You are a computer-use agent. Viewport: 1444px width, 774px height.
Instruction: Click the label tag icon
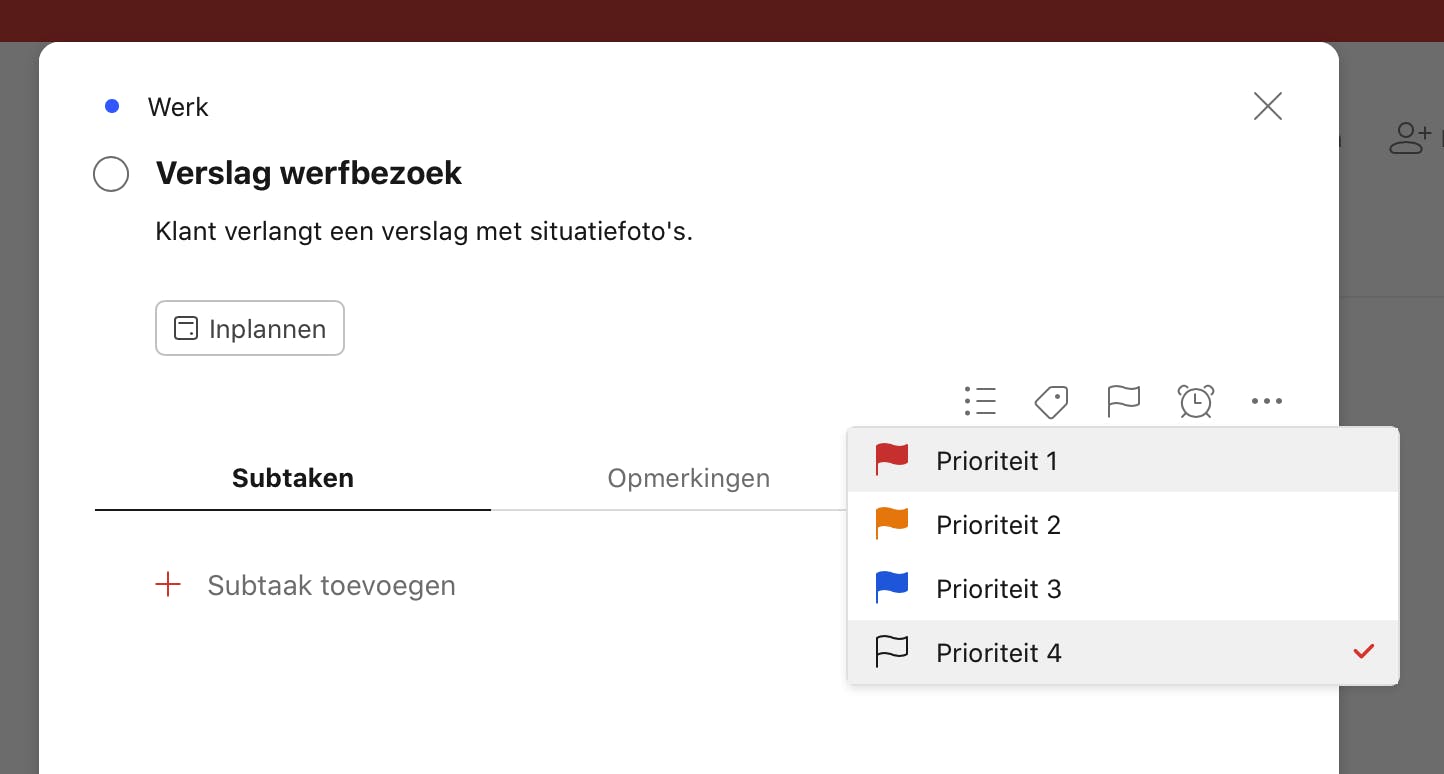click(x=1051, y=402)
